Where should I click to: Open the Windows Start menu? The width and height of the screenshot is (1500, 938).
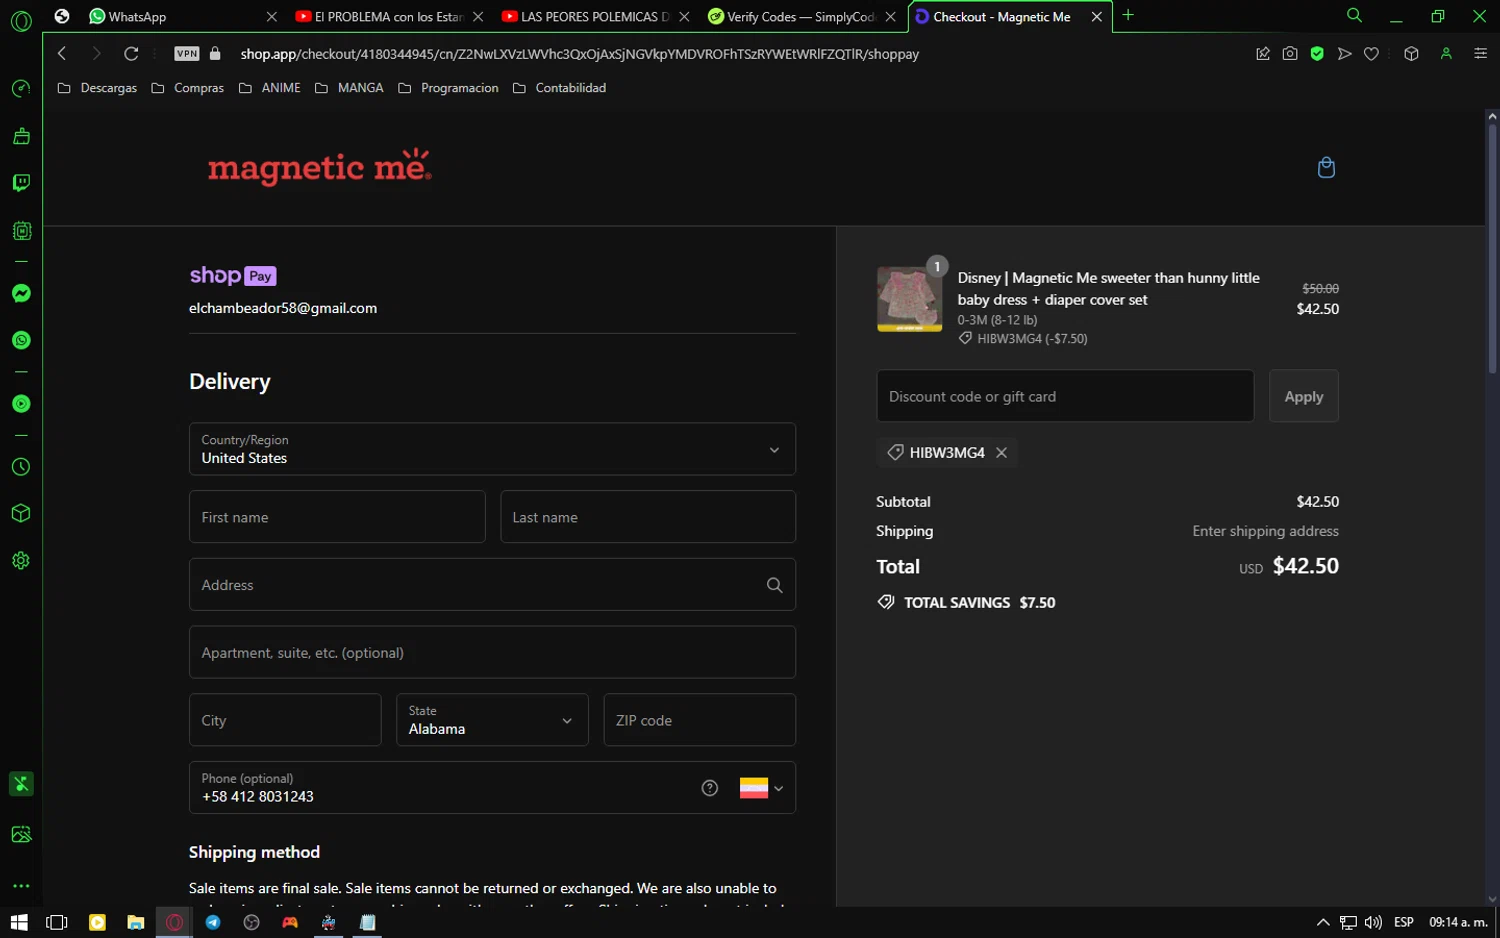pos(19,922)
